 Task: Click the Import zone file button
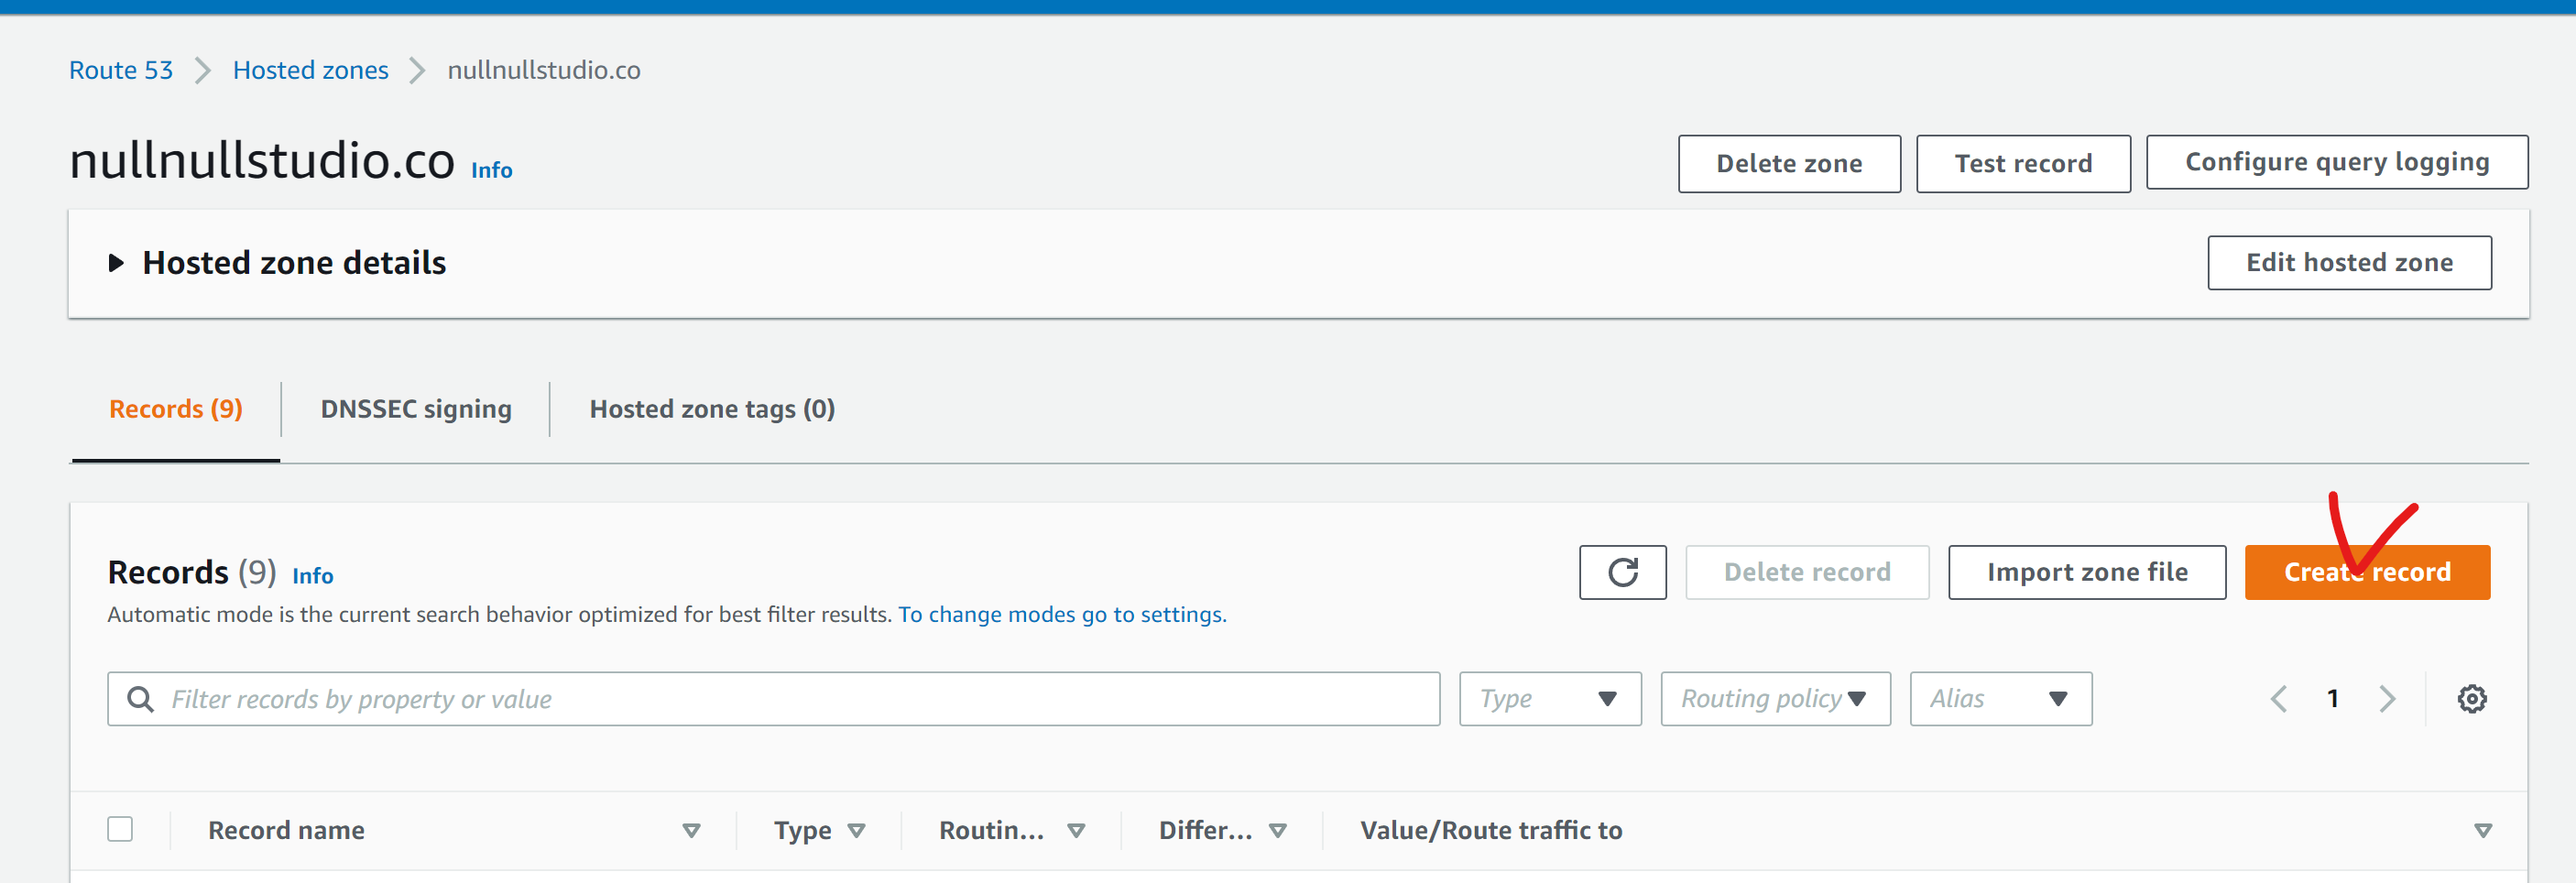(x=2087, y=572)
